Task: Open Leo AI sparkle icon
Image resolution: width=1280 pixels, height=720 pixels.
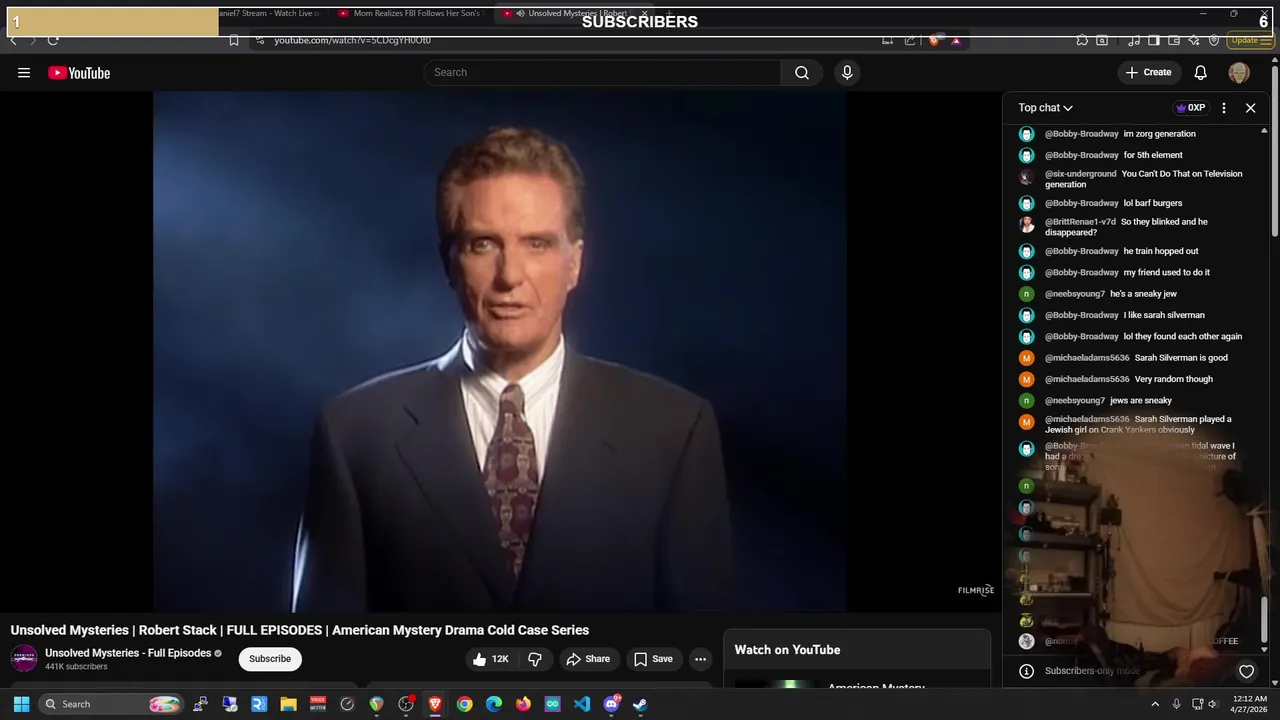Action: pyautogui.click(x=1194, y=40)
